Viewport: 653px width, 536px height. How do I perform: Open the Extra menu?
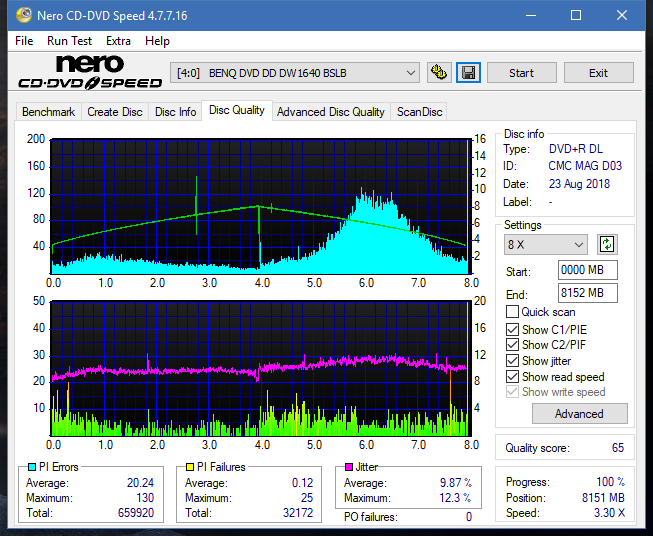click(118, 41)
